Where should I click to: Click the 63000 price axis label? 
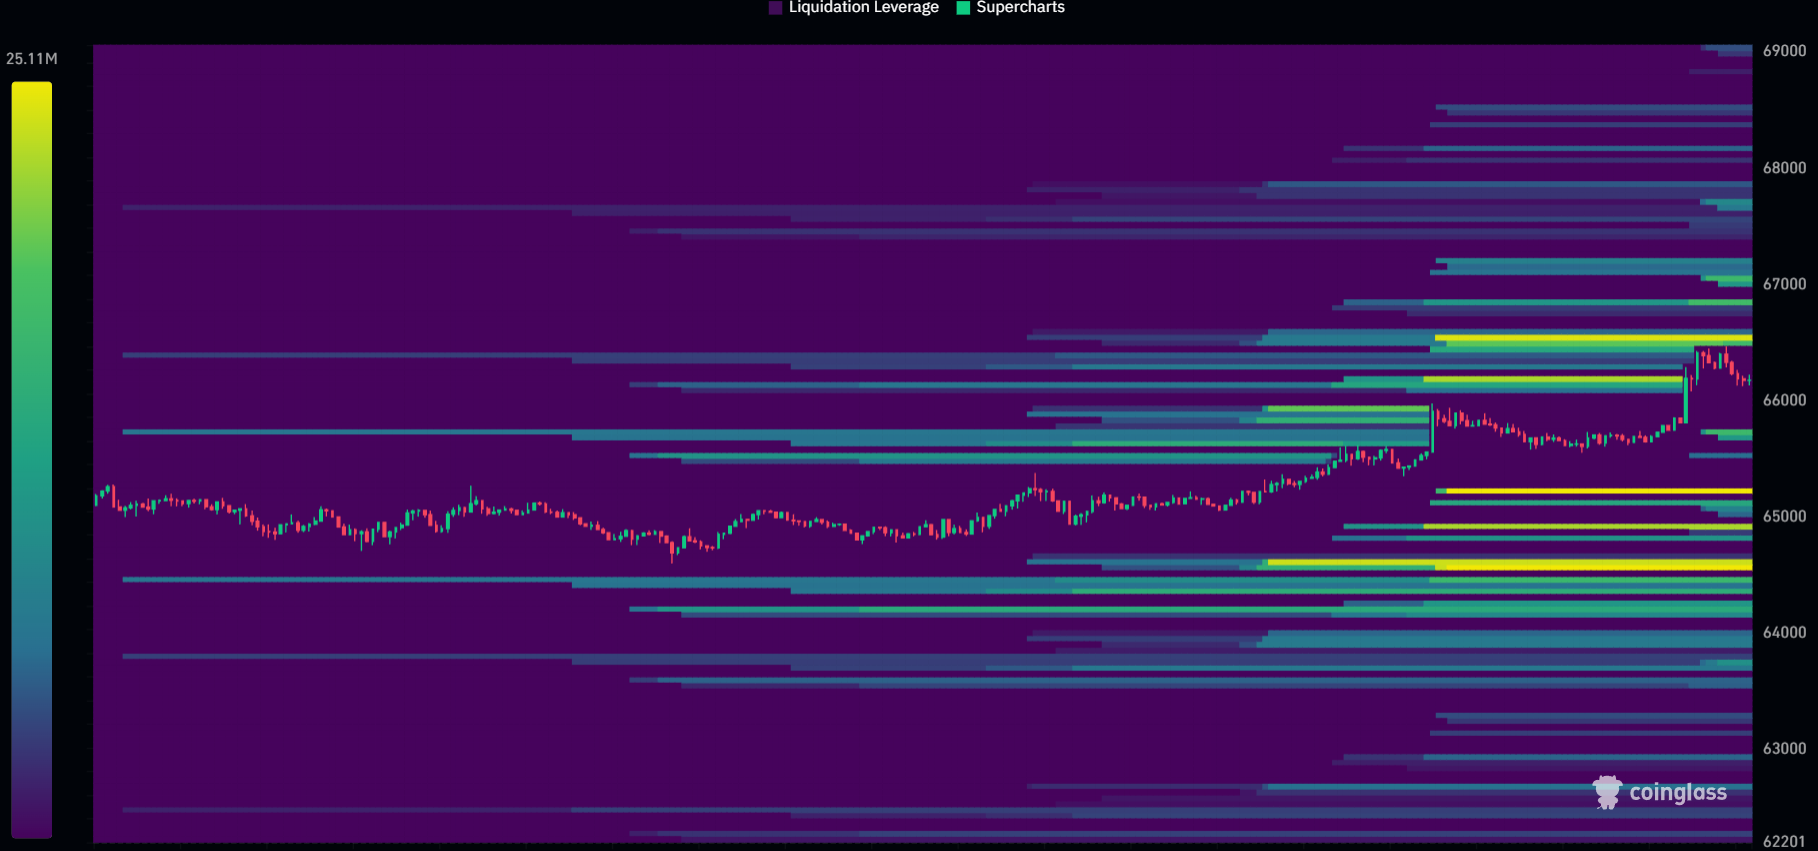[x=1784, y=748]
